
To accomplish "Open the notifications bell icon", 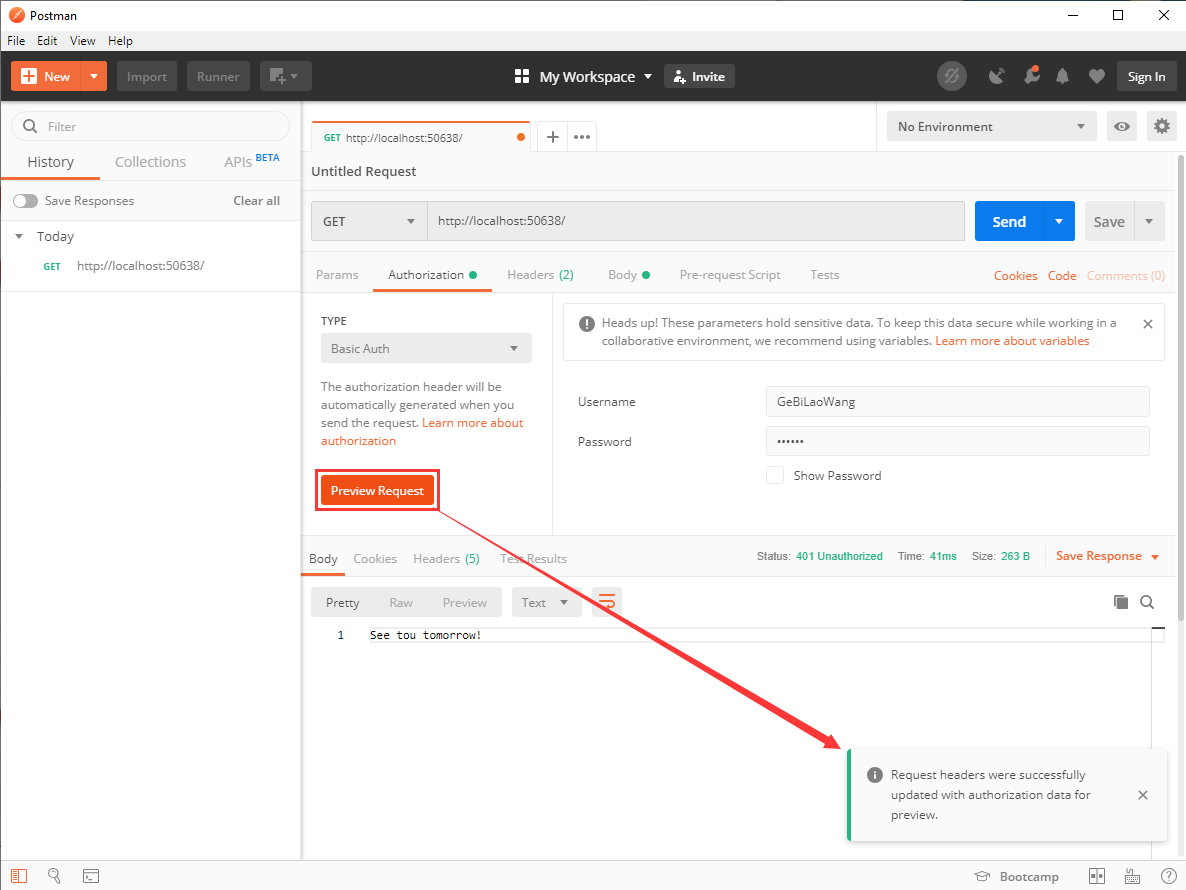I will point(1062,76).
